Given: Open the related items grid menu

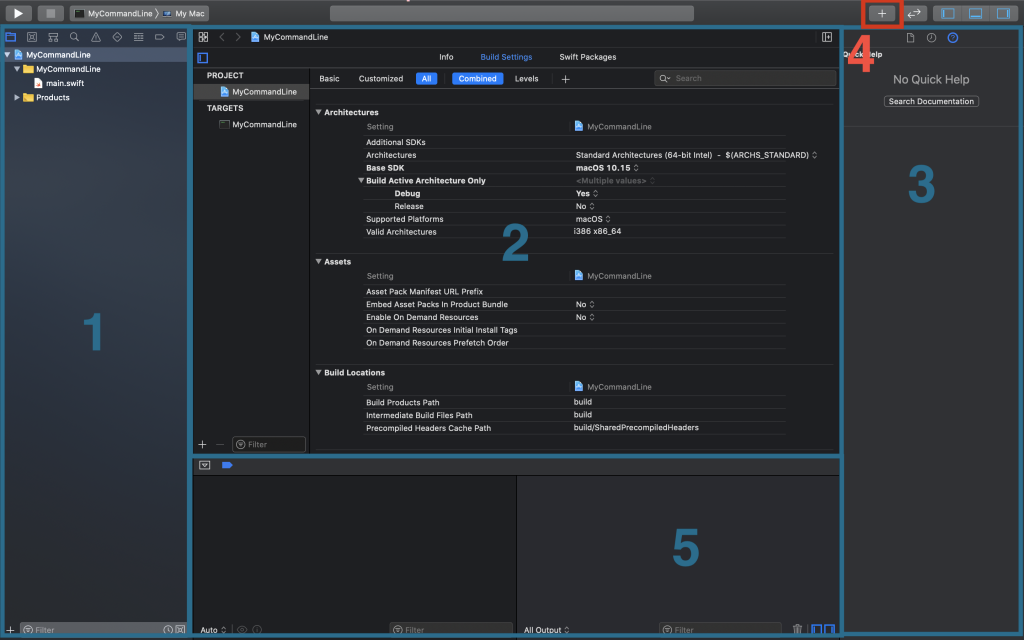Looking at the screenshot, I should pos(203,37).
